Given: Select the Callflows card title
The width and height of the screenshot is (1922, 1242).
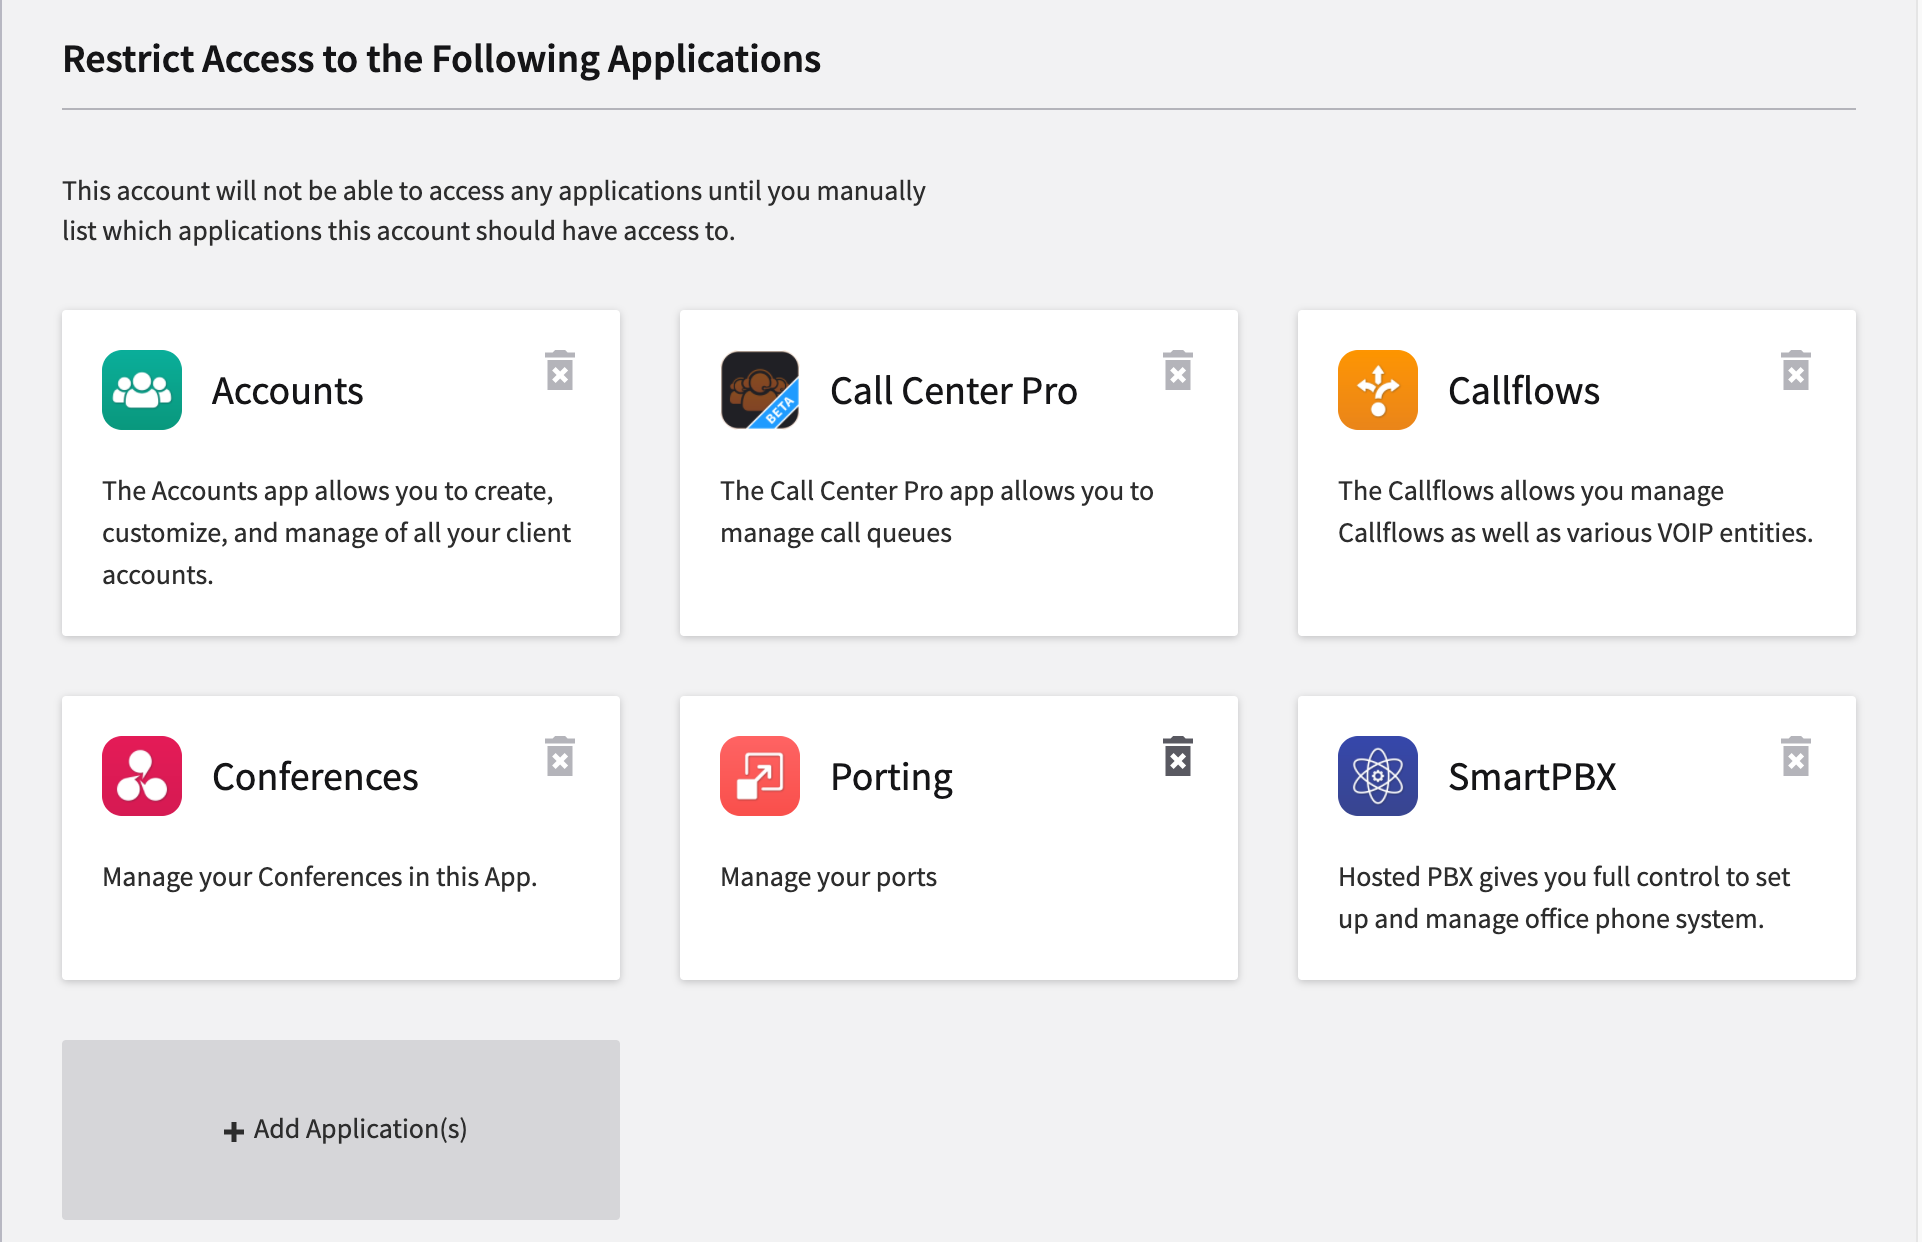Looking at the screenshot, I should coord(1524,391).
